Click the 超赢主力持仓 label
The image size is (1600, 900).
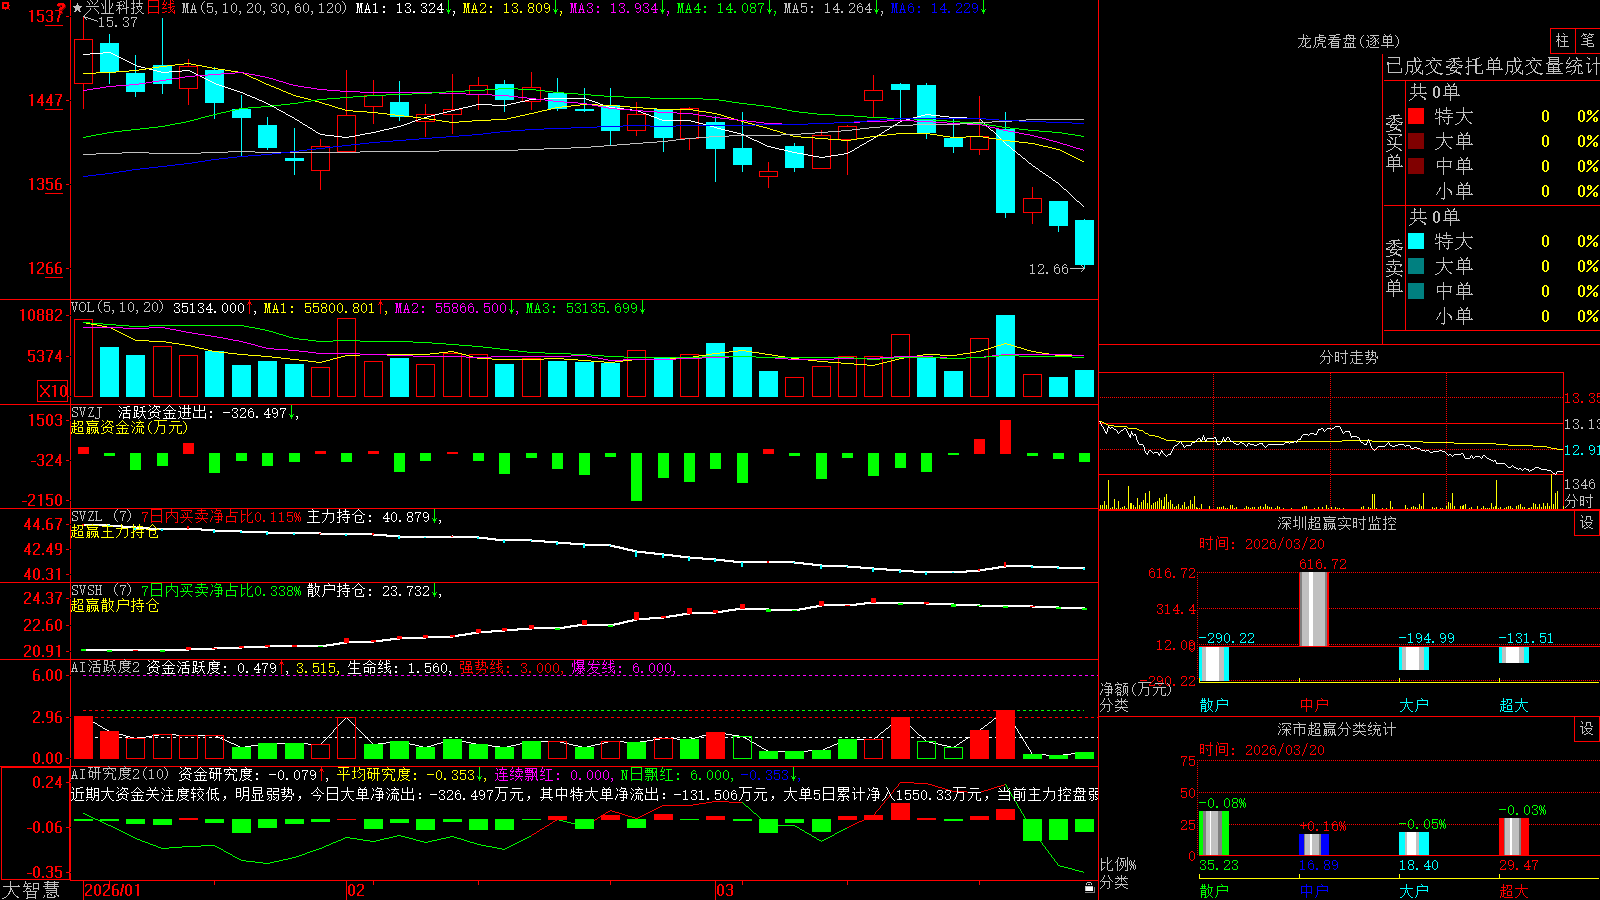[x=115, y=531]
